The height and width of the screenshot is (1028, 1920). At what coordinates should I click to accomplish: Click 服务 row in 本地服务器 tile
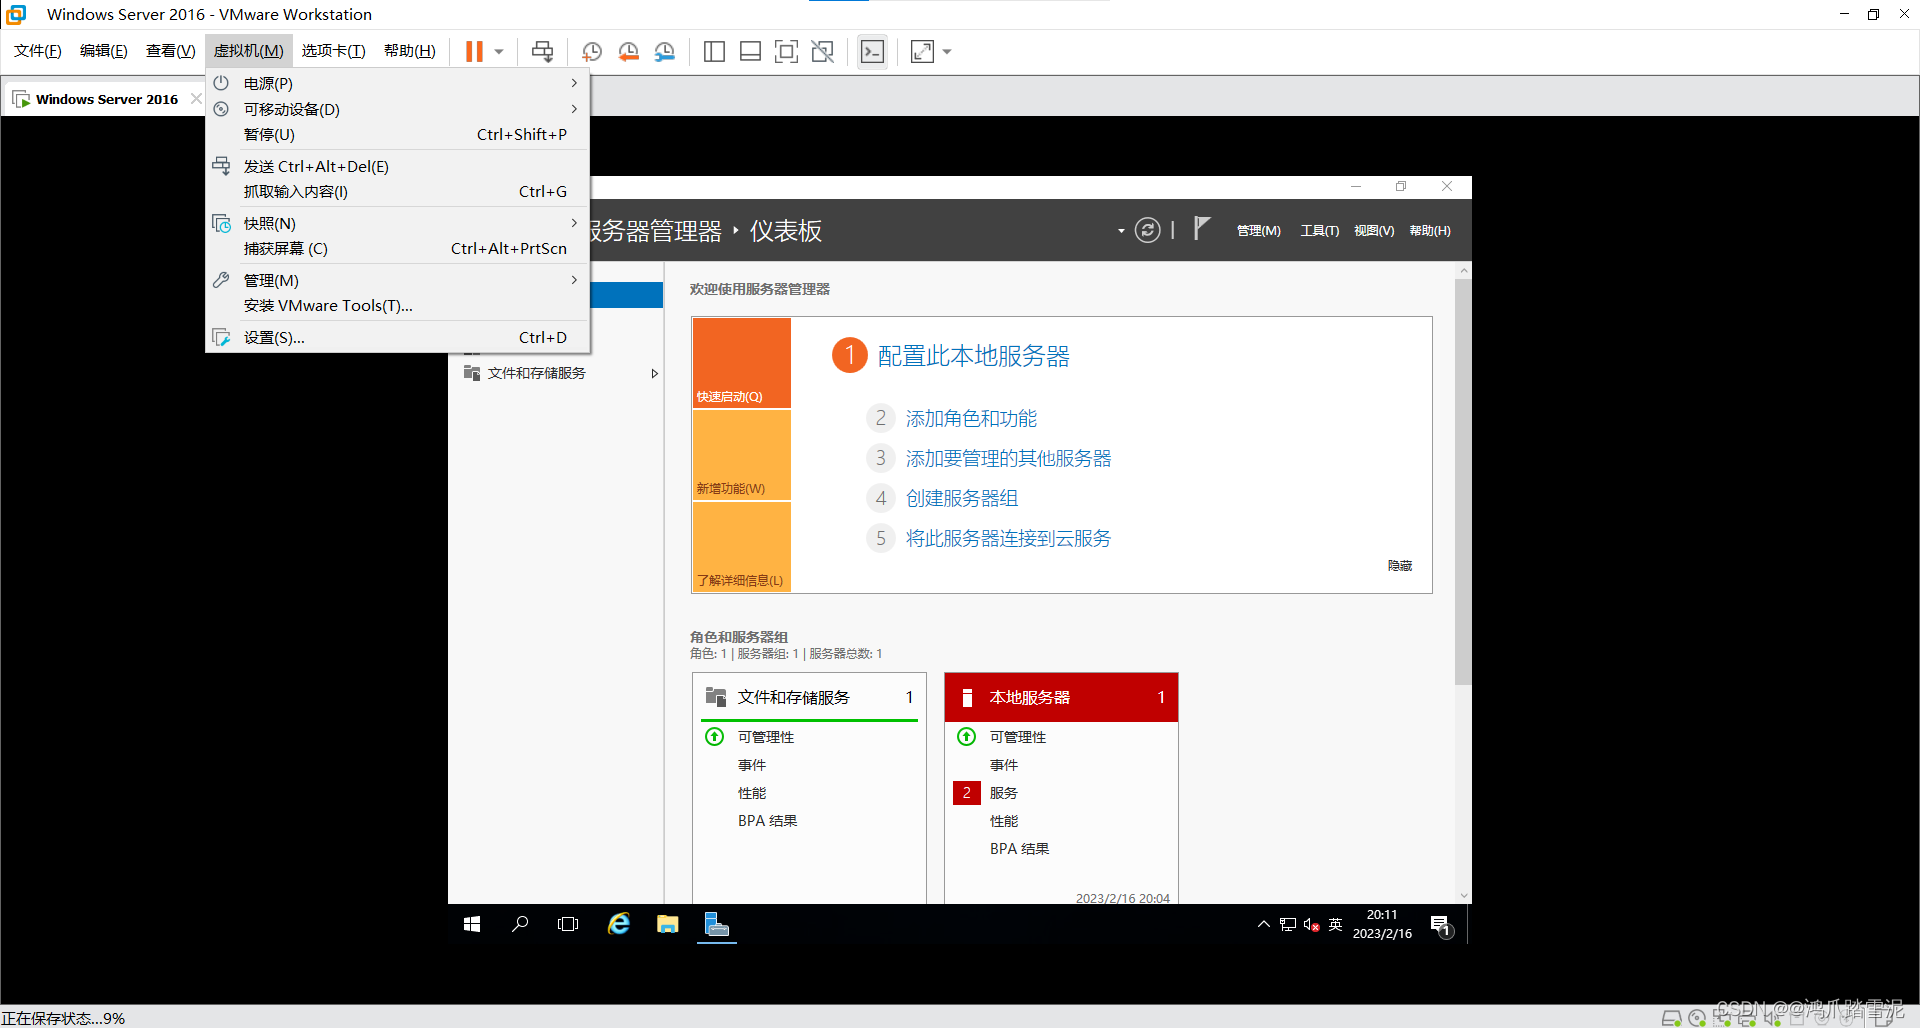[1004, 793]
